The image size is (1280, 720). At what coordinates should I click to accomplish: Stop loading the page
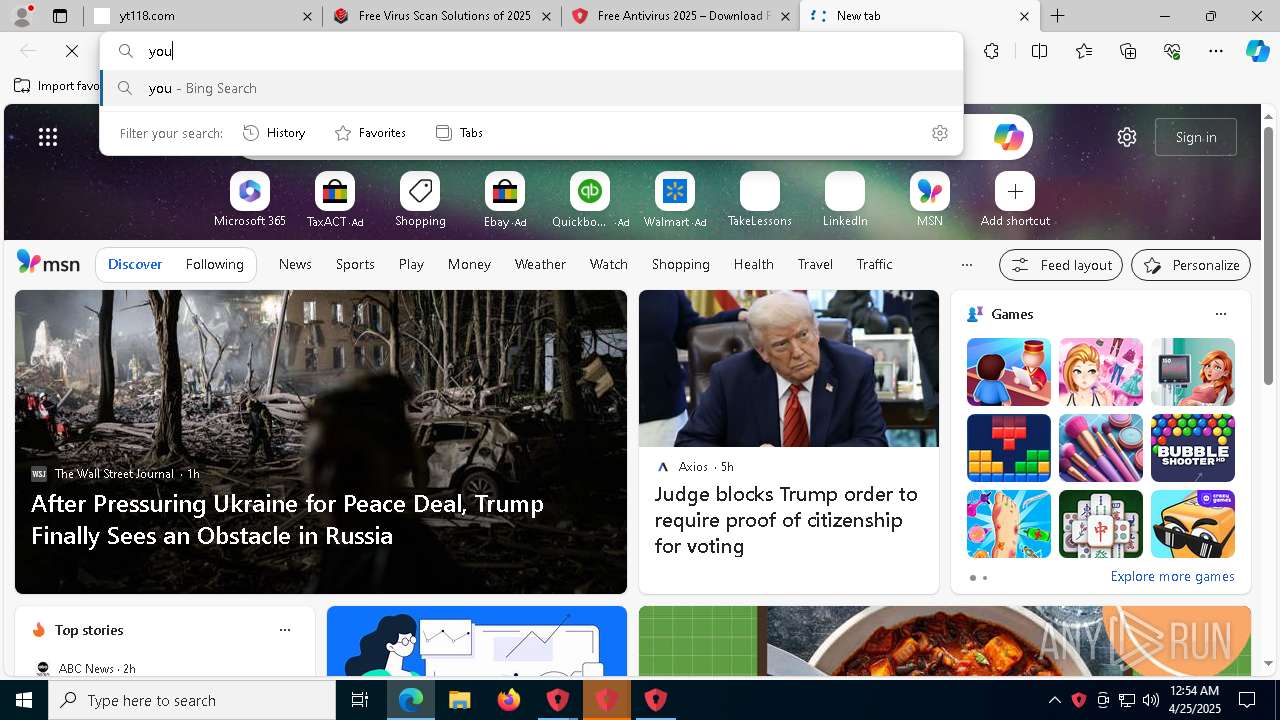72,51
